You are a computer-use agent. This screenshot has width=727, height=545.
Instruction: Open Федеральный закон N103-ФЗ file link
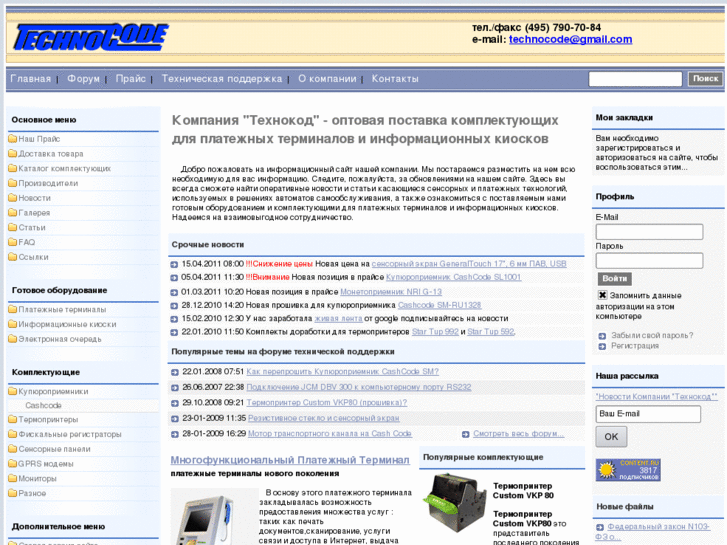click(x=652, y=532)
